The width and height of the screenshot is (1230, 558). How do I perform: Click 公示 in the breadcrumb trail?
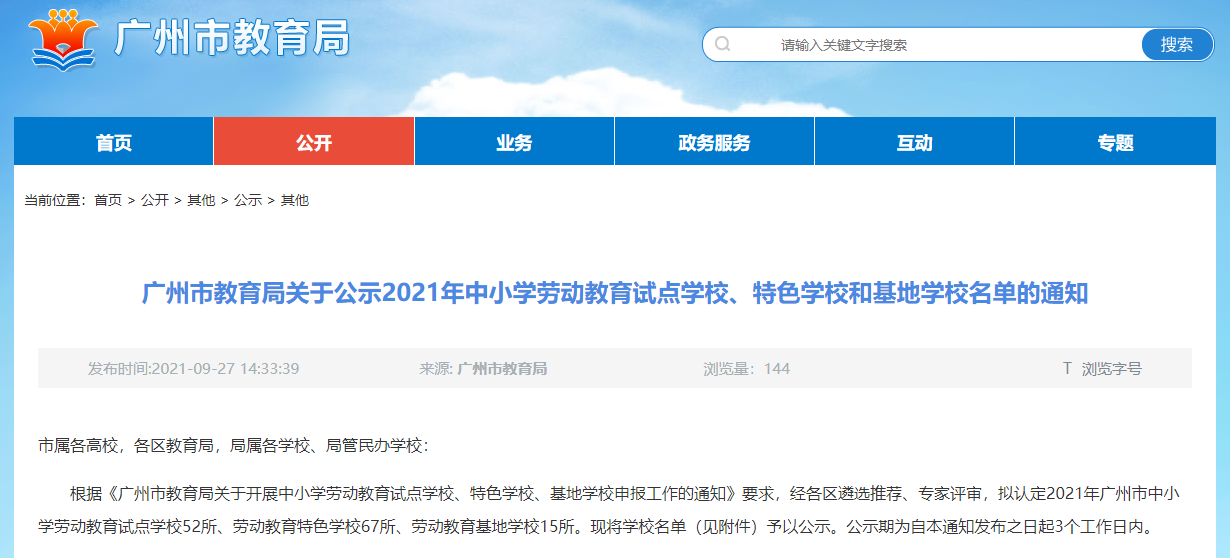pos(248,200)
